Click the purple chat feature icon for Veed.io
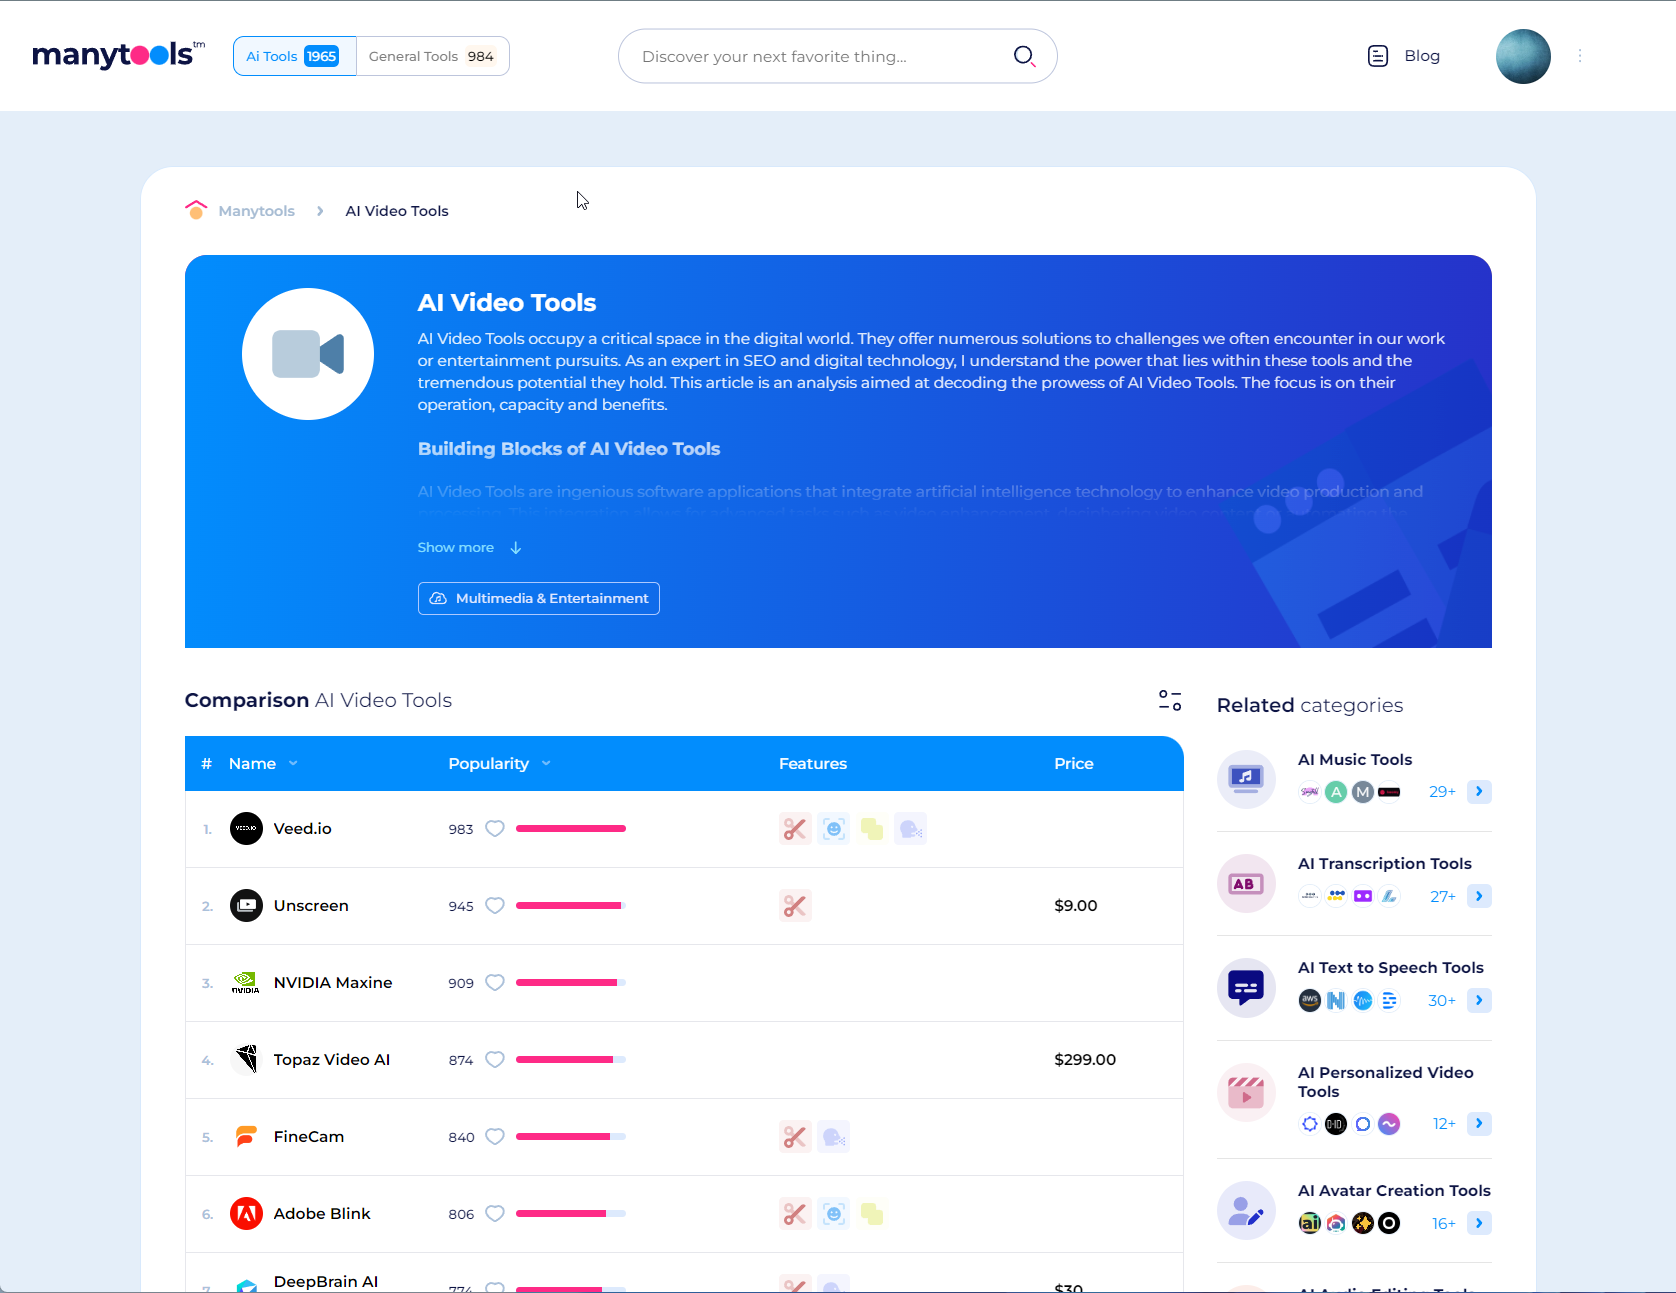 [910, 829]
